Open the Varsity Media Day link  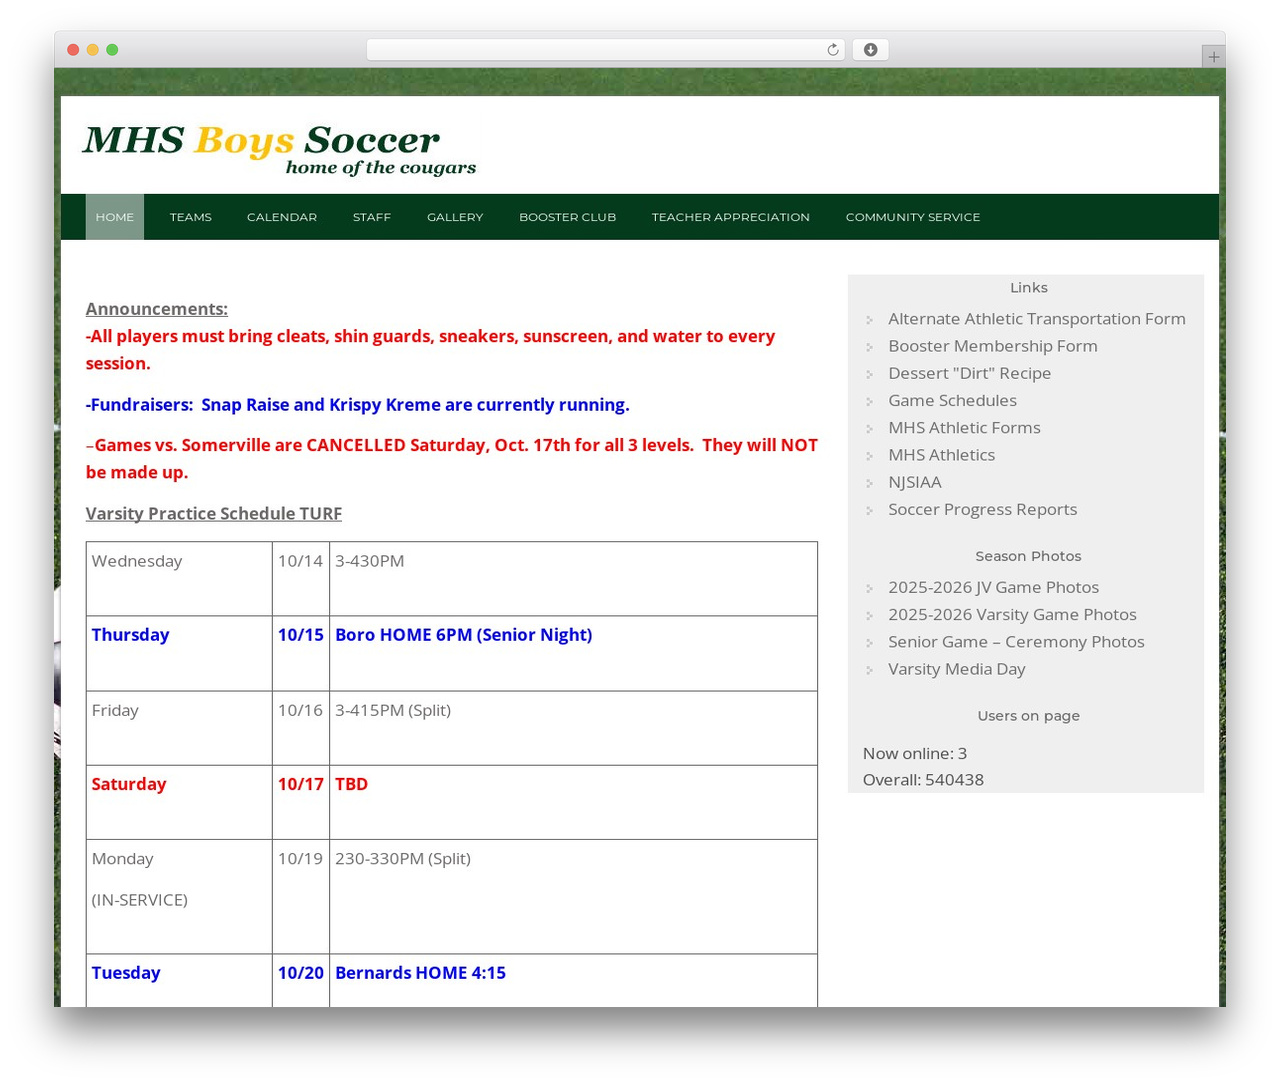tap(957, 669)
